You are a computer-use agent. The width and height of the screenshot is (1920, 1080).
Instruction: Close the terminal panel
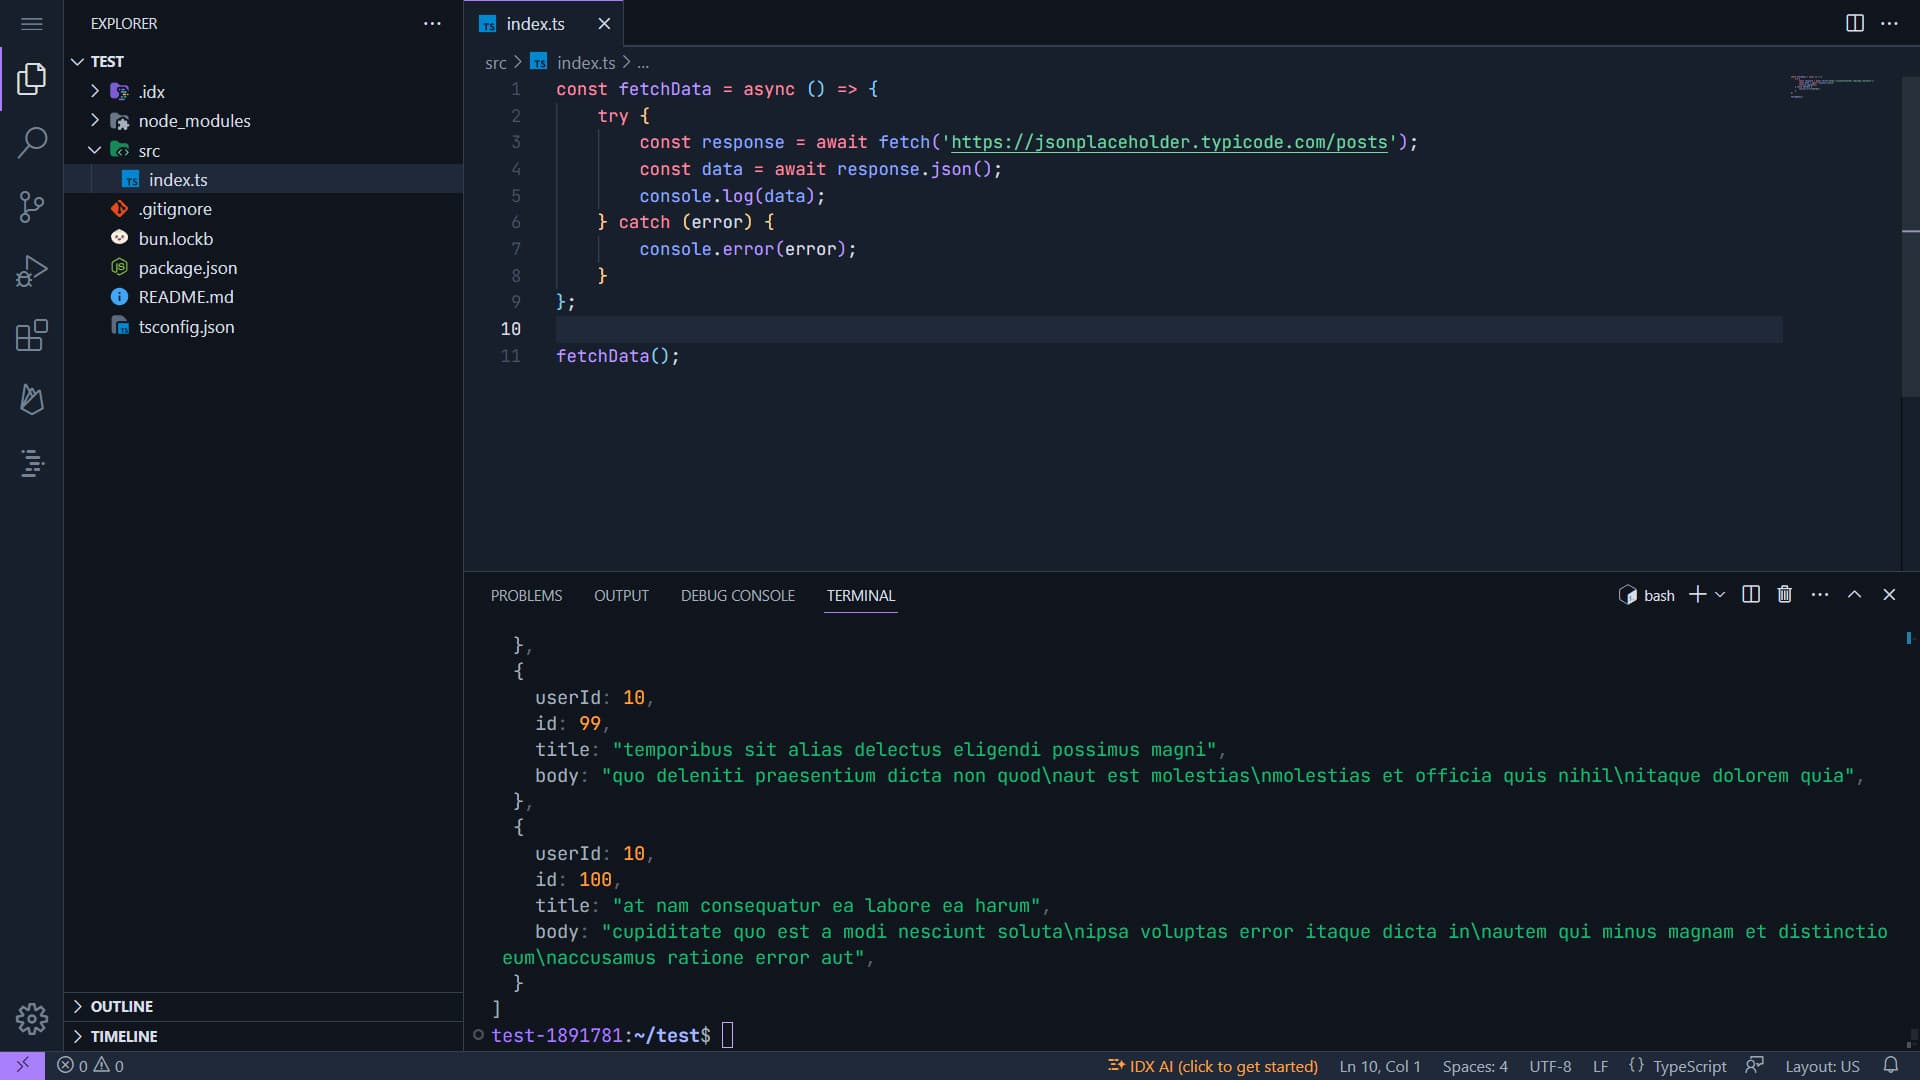click(x=1889, y=595)
